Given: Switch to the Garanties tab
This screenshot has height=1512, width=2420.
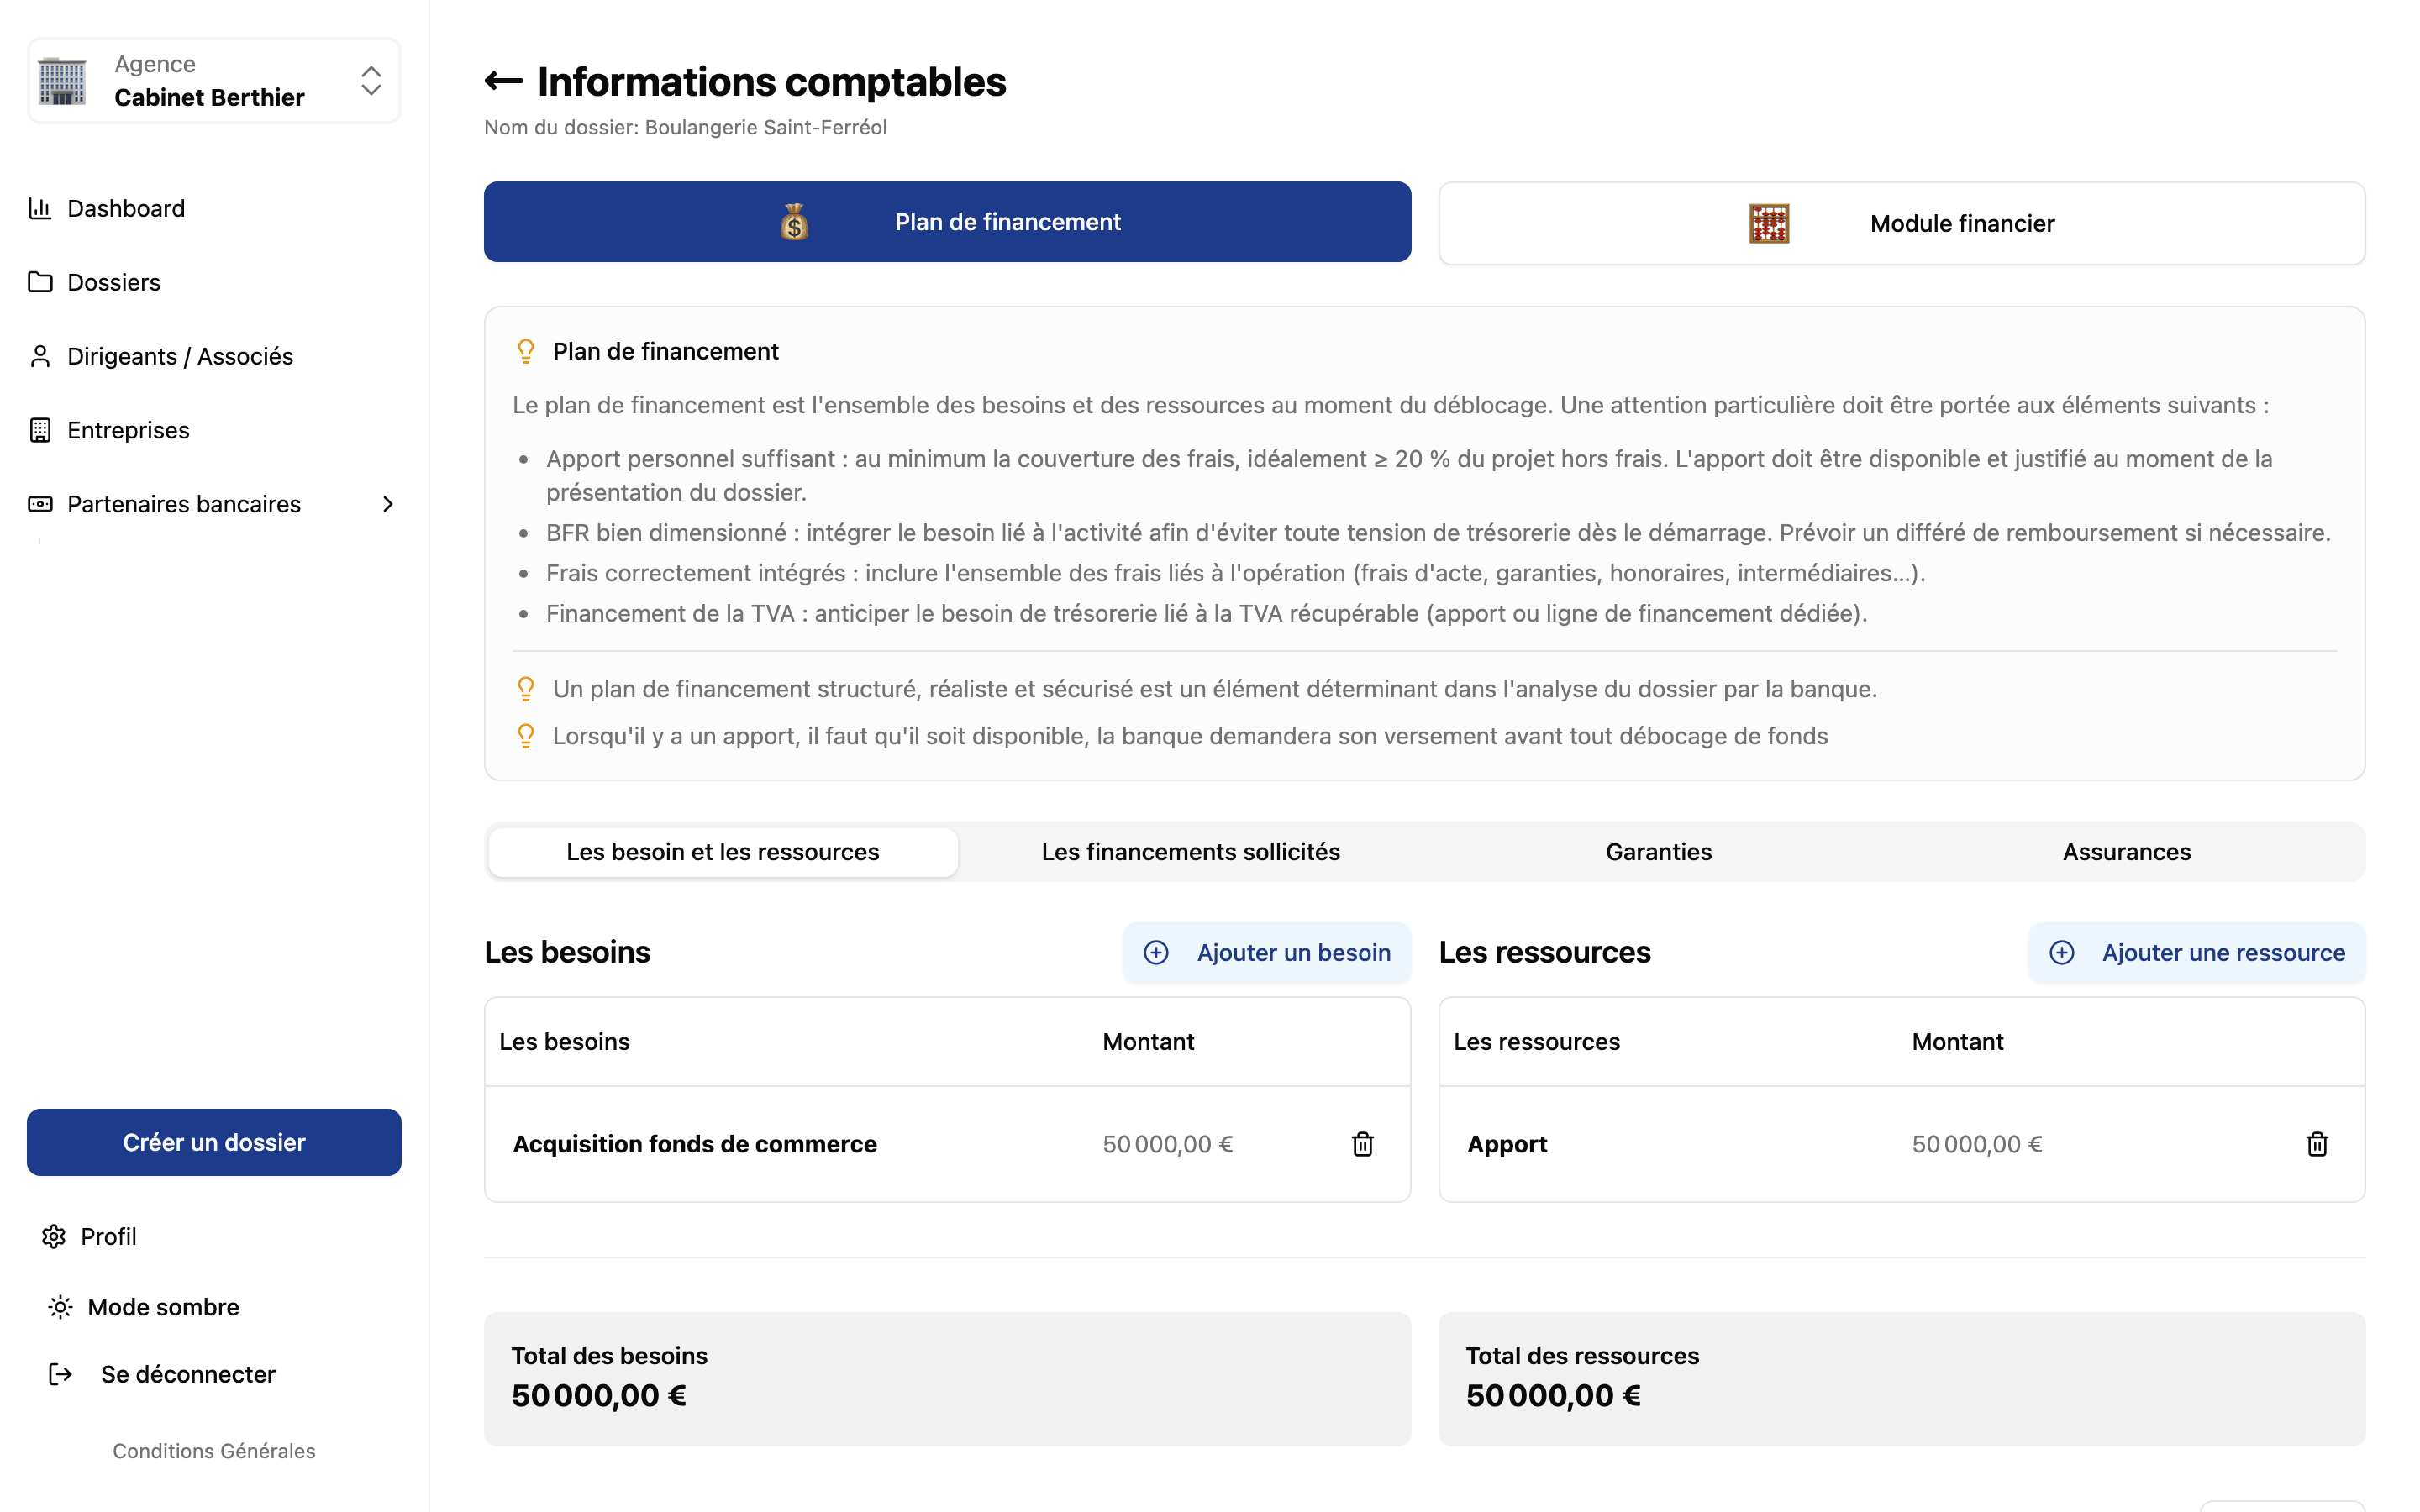Looking at the screenshot, I should click(1658, 852).
